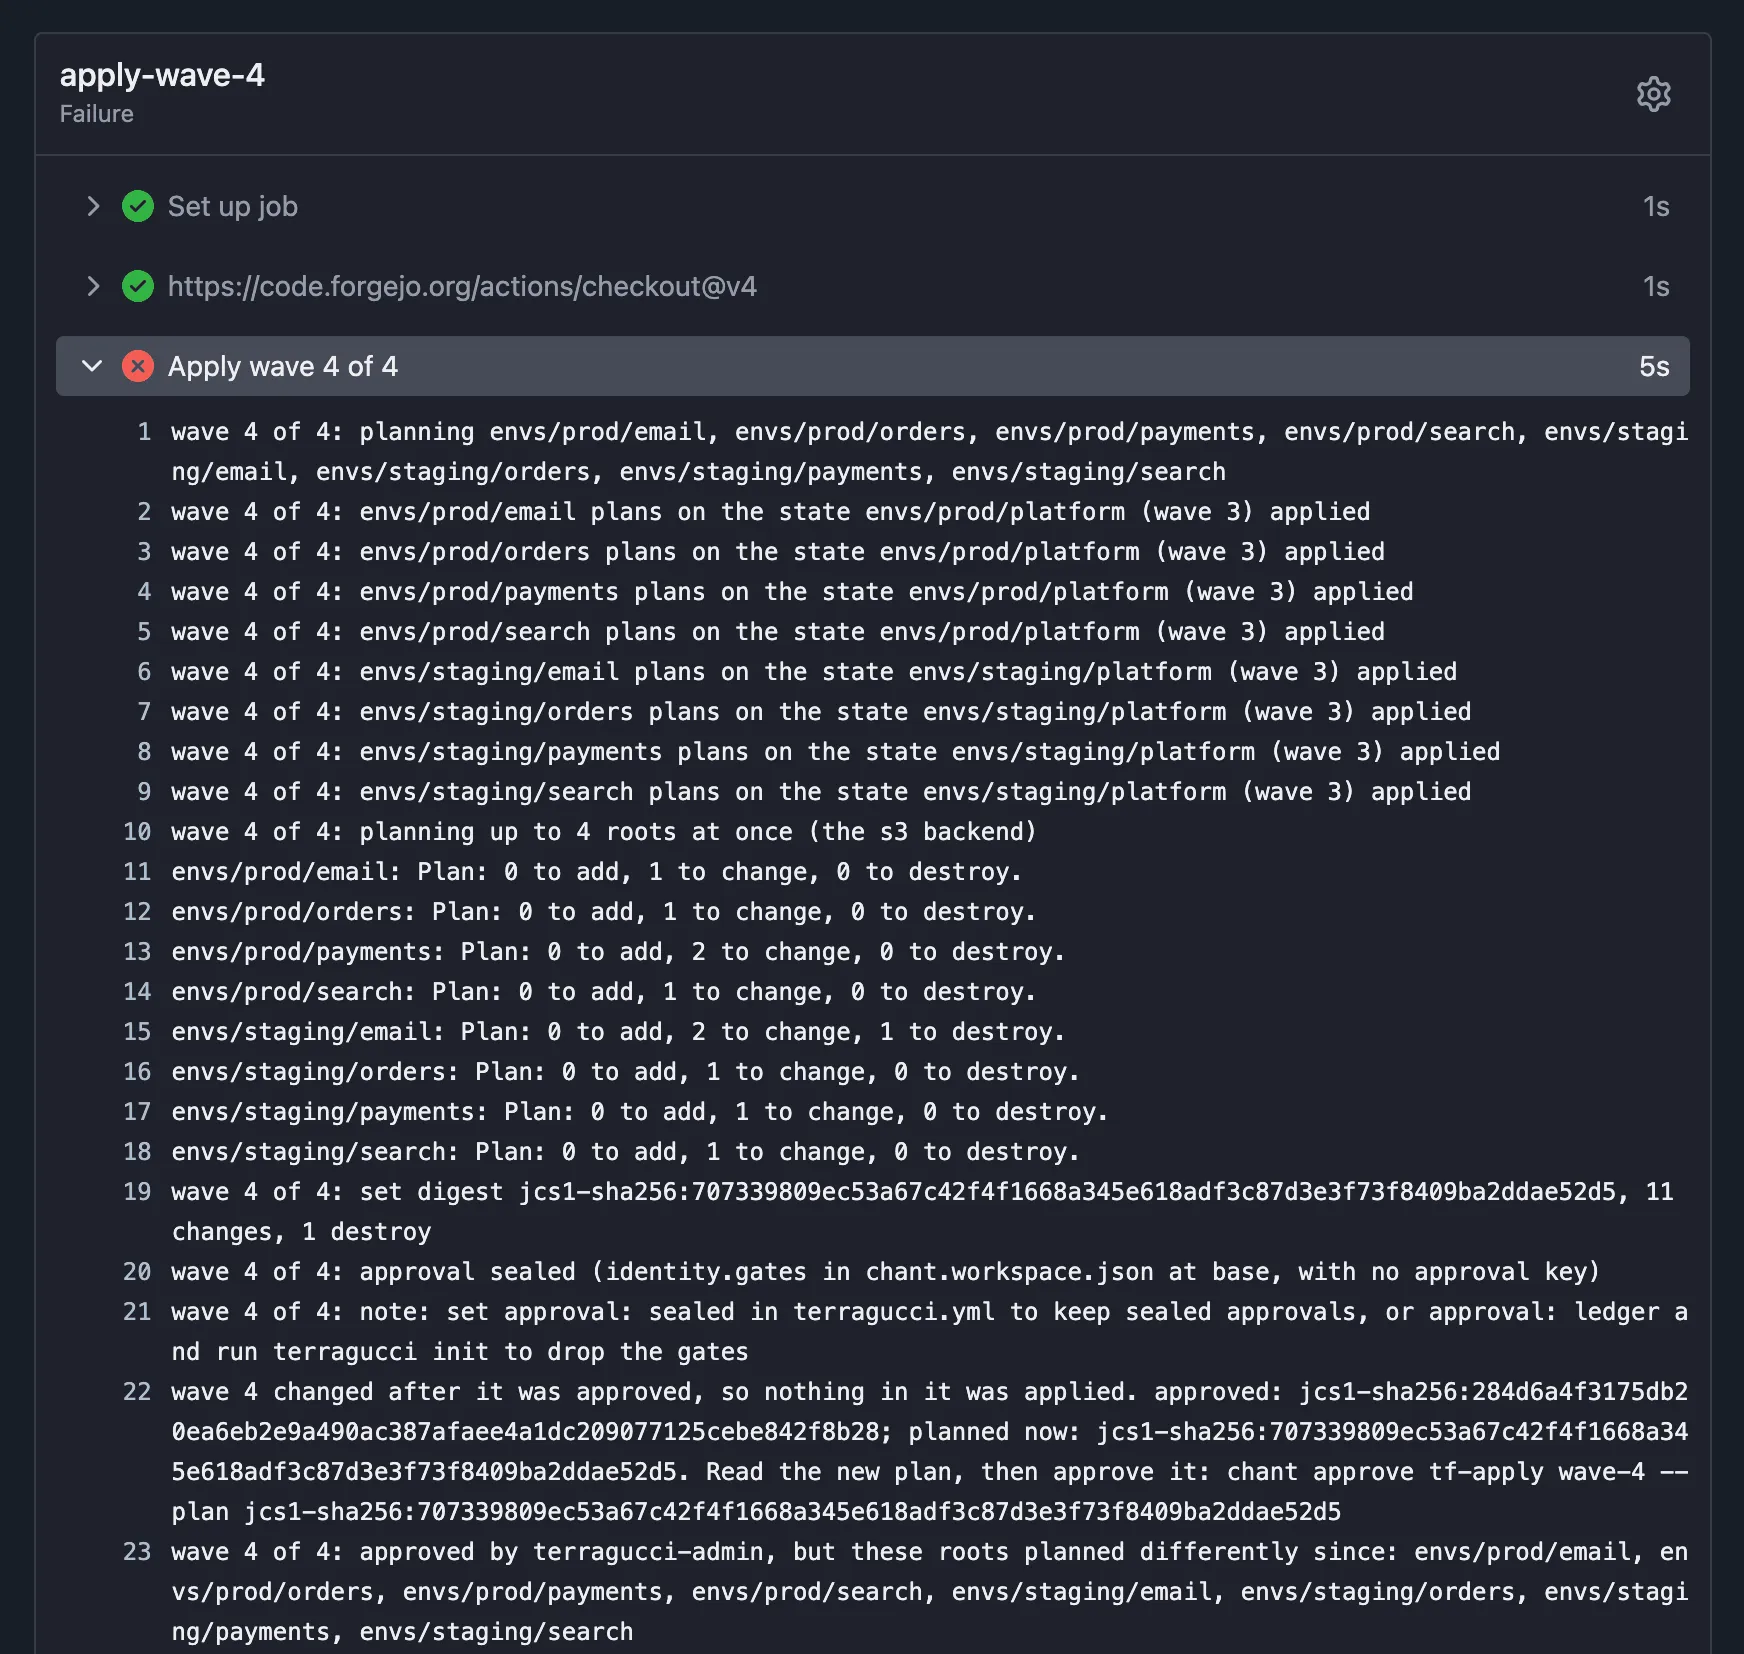
Task: Select log line number 17
Action: [x=137, y=1112]
